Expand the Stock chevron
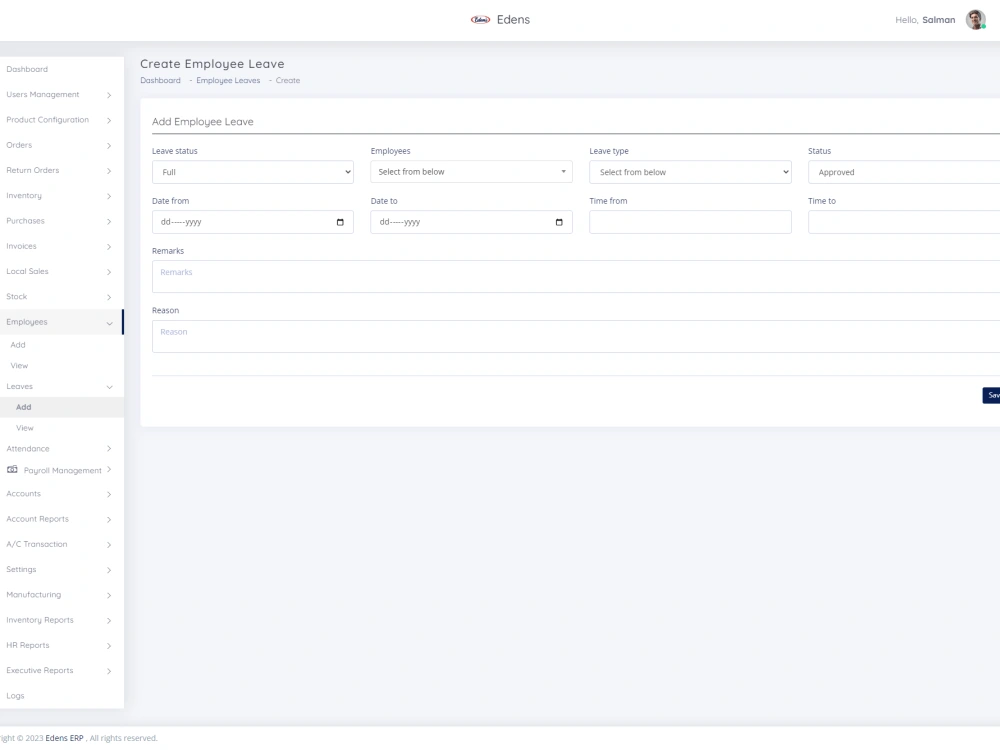 point(109,297)
